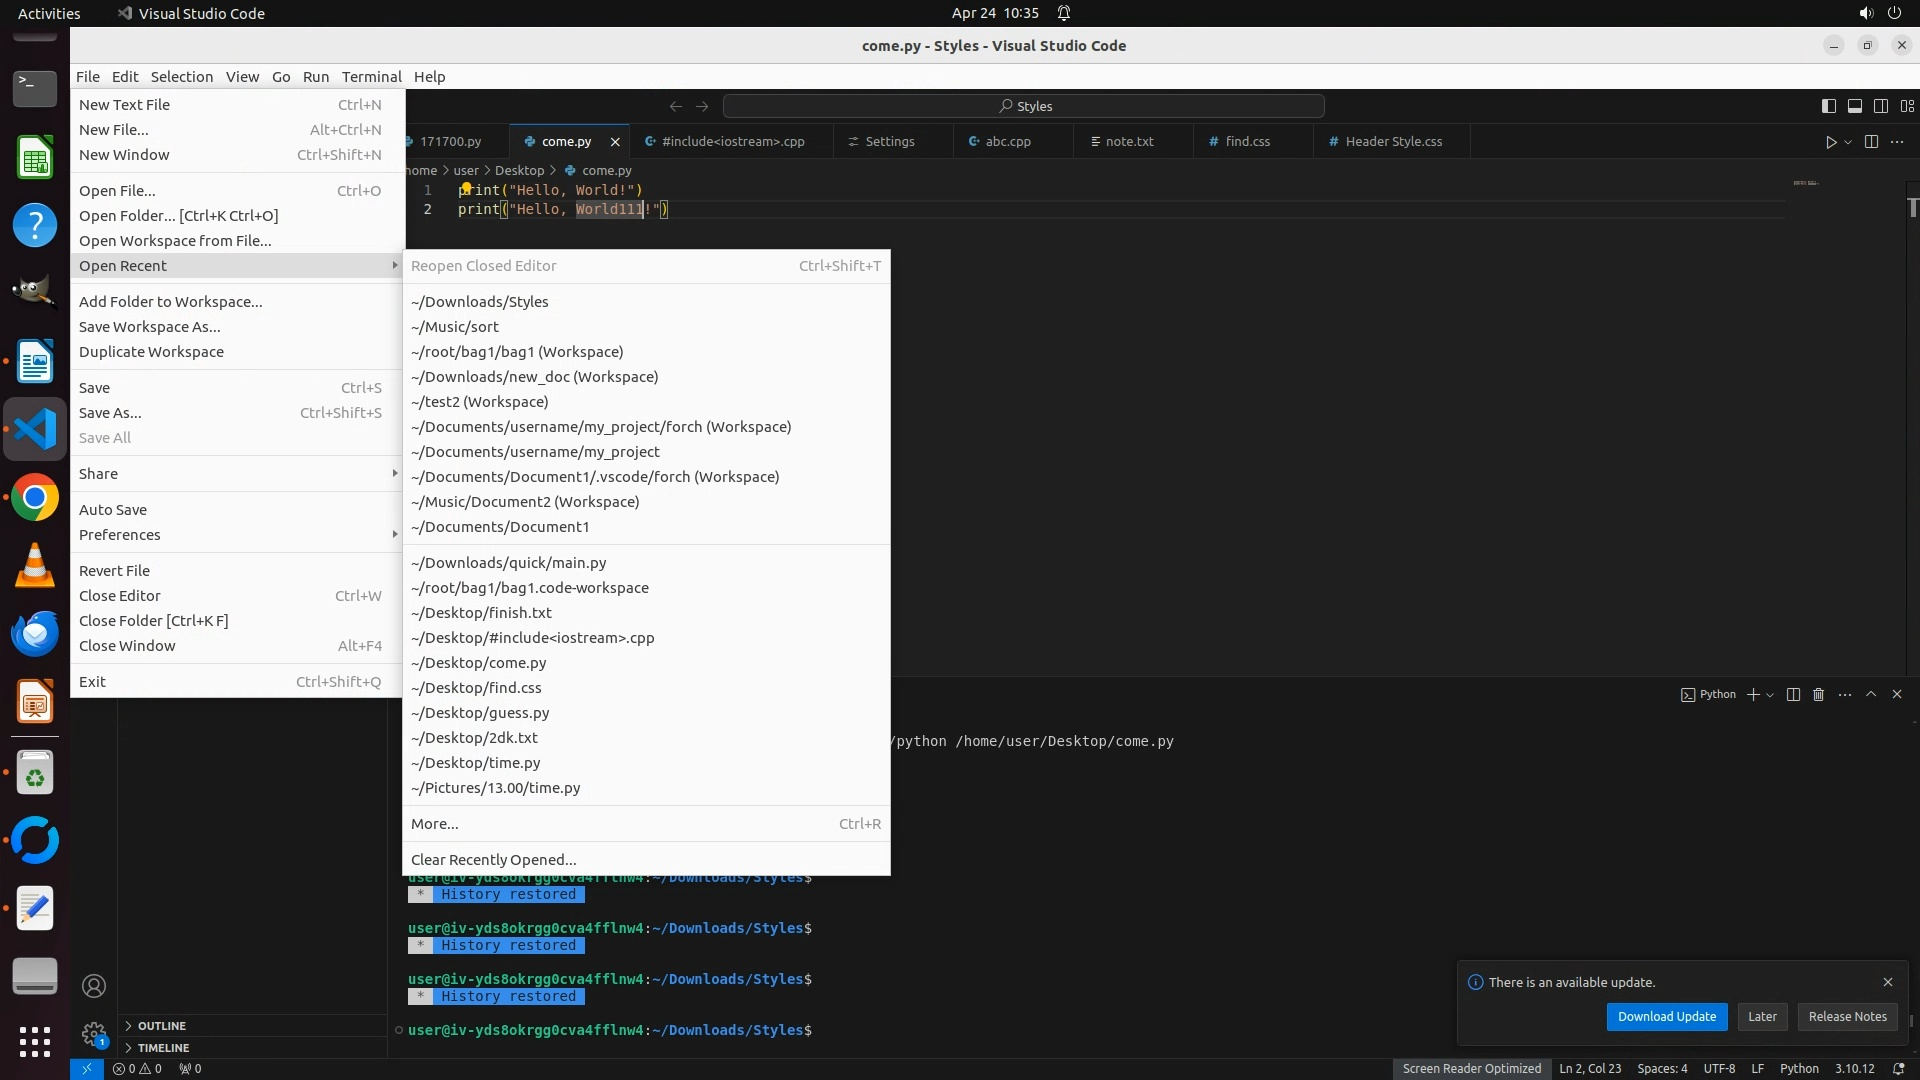Expand the OUTLINE section
The height and width of the screenshot is (1080, 1920).
[x=161, y=1026]
